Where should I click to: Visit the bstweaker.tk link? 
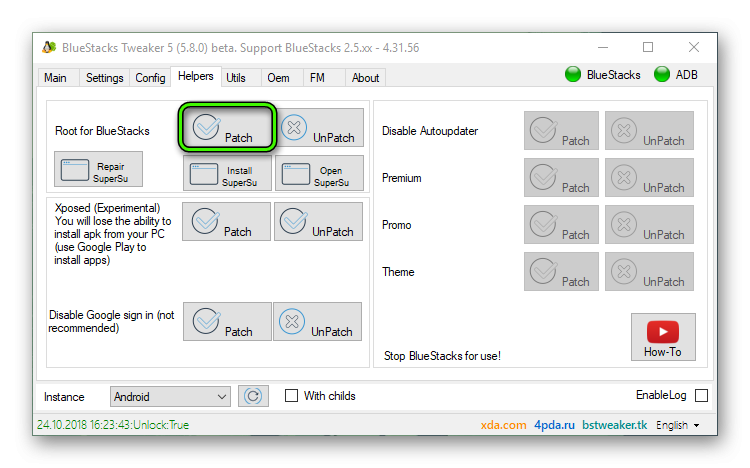click(x=615, y=425)
